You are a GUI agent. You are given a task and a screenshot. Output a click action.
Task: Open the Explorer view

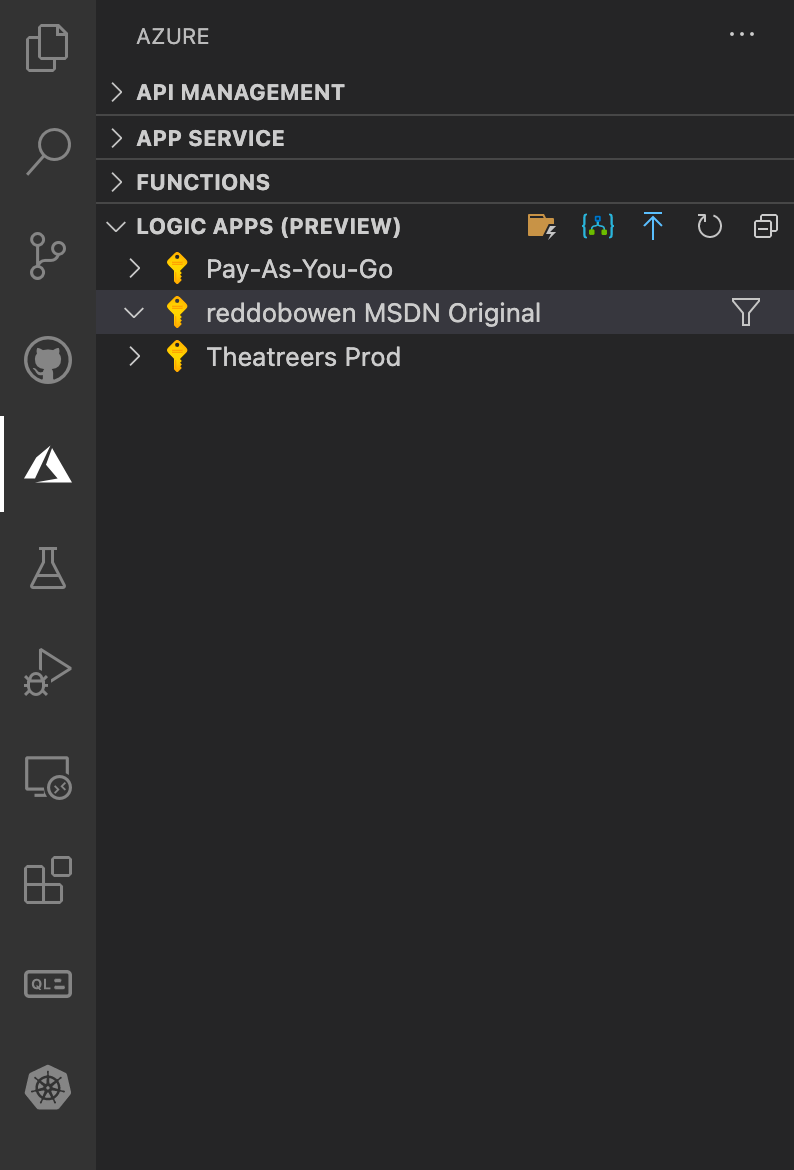[x=47, y=47]
